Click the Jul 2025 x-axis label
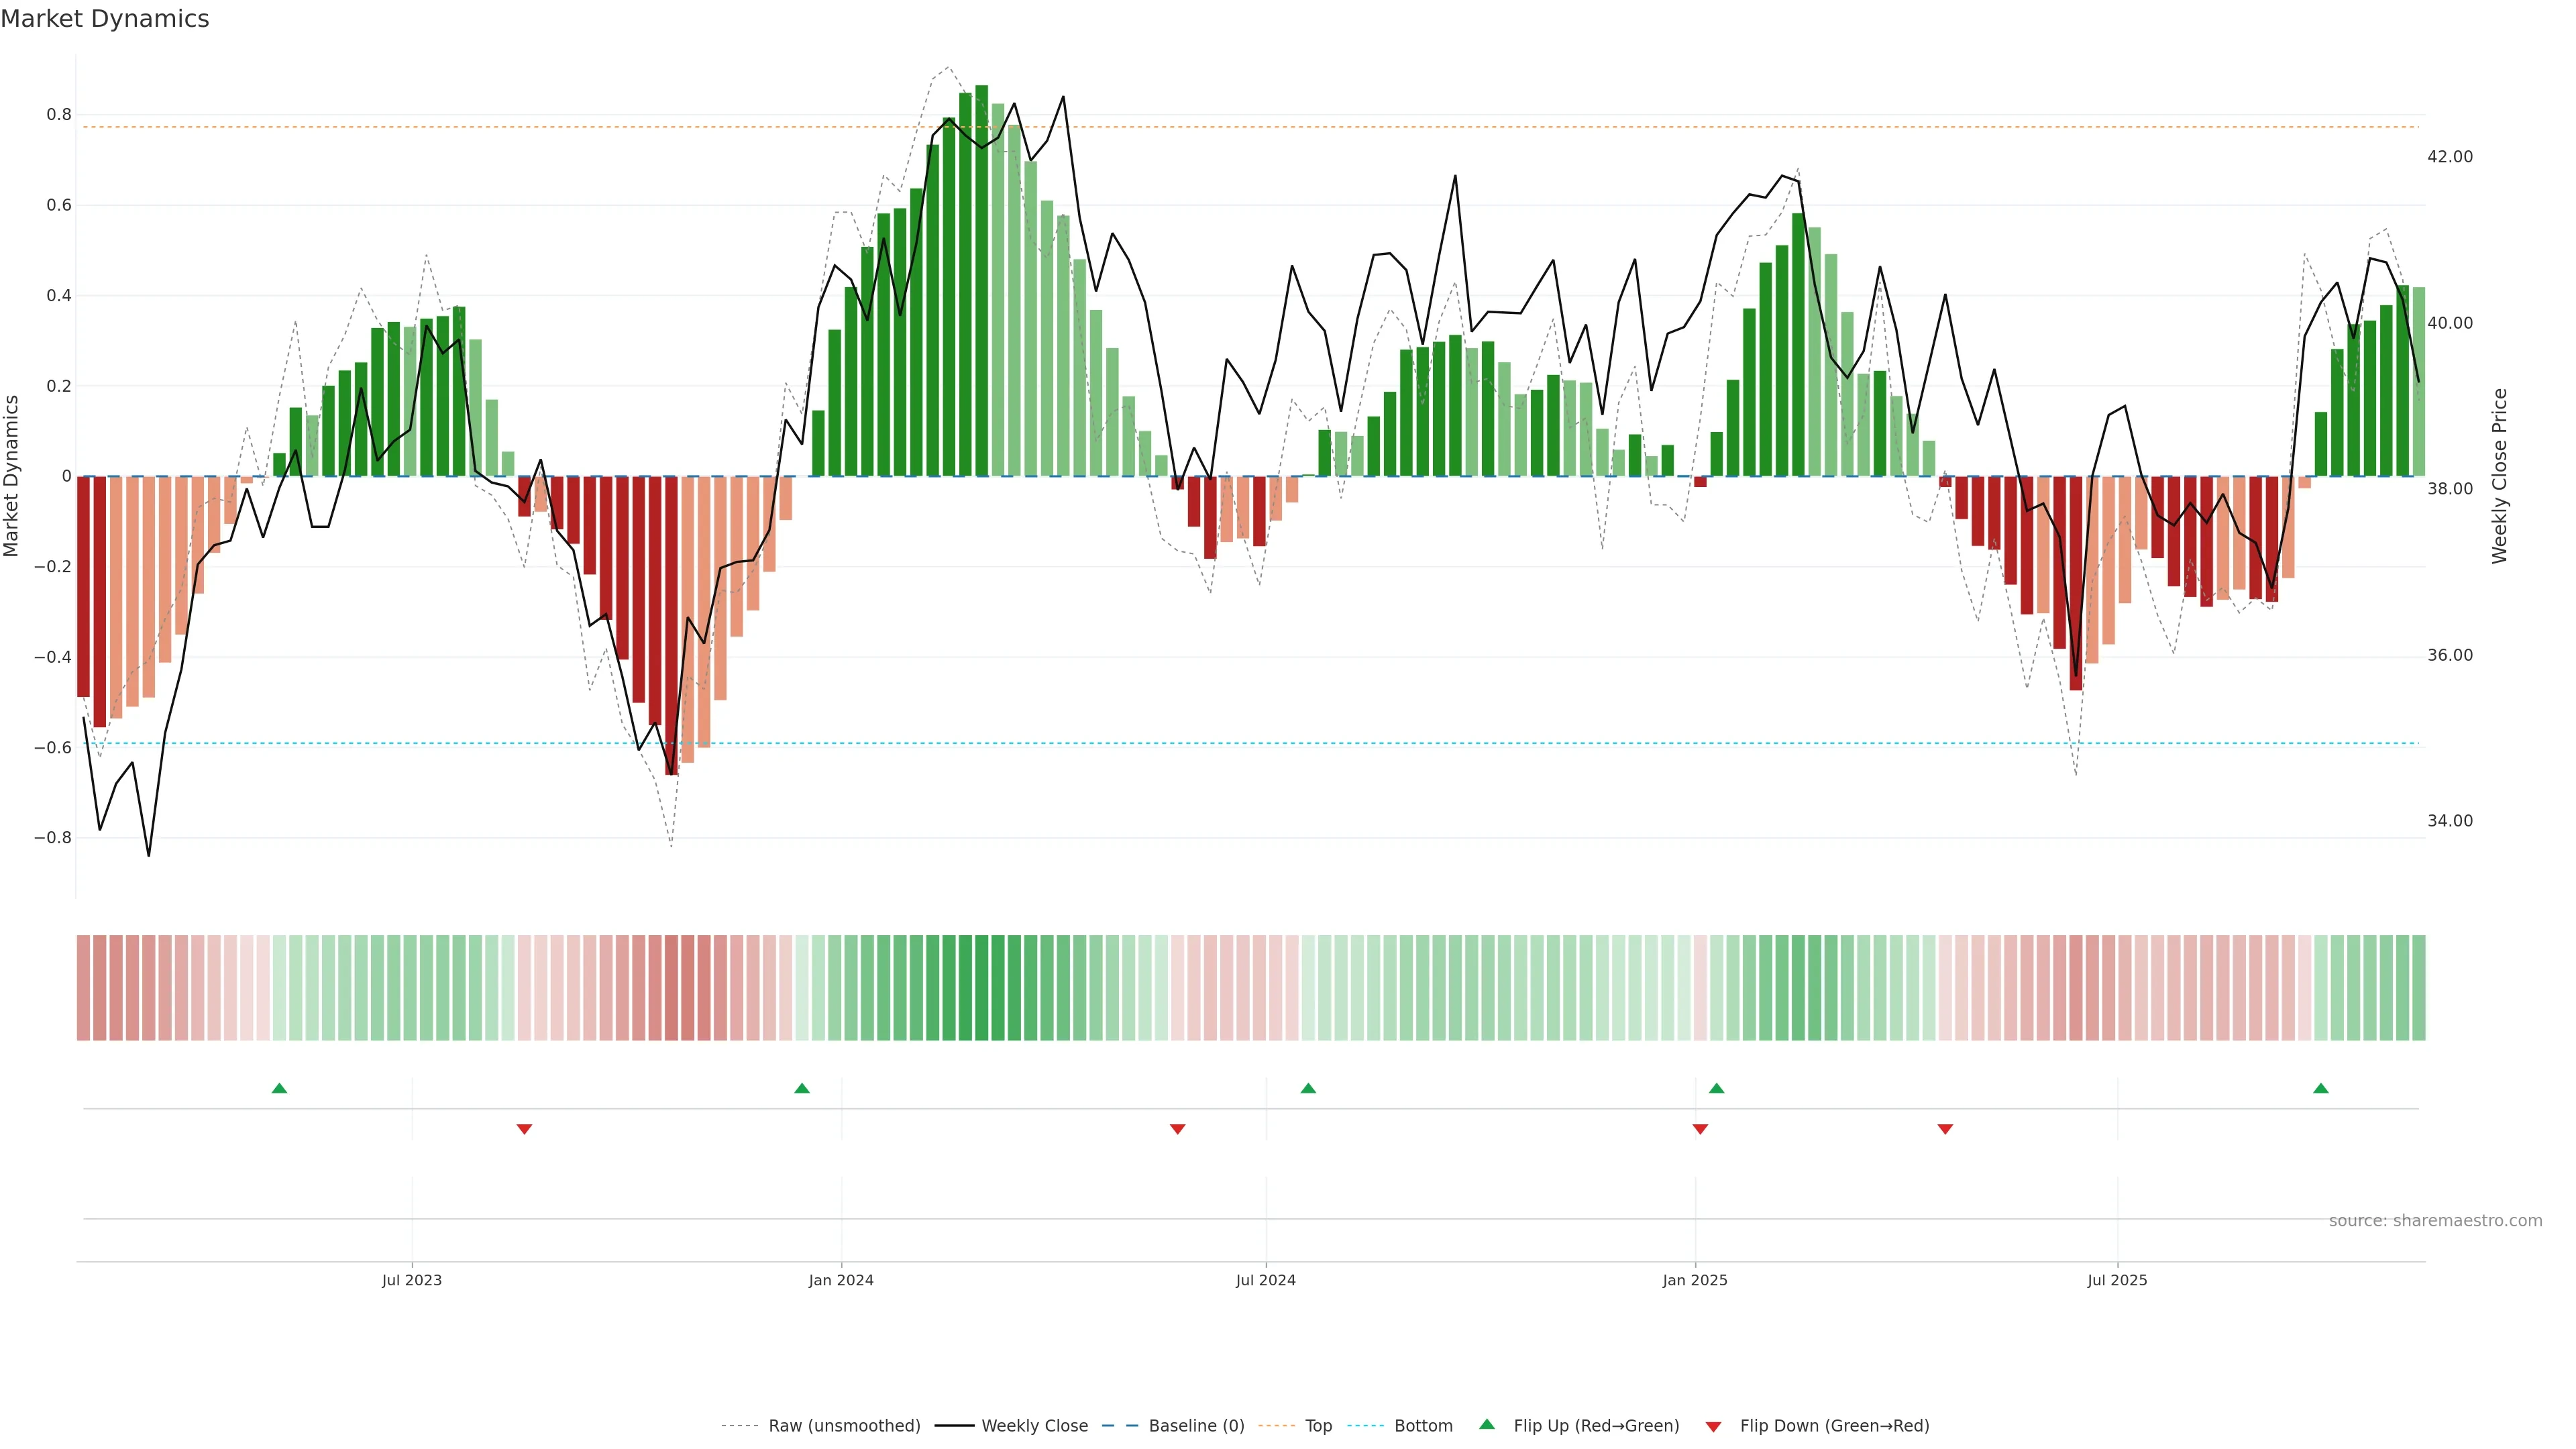The image size is (2576, 1449). tap(2116, 1280)
